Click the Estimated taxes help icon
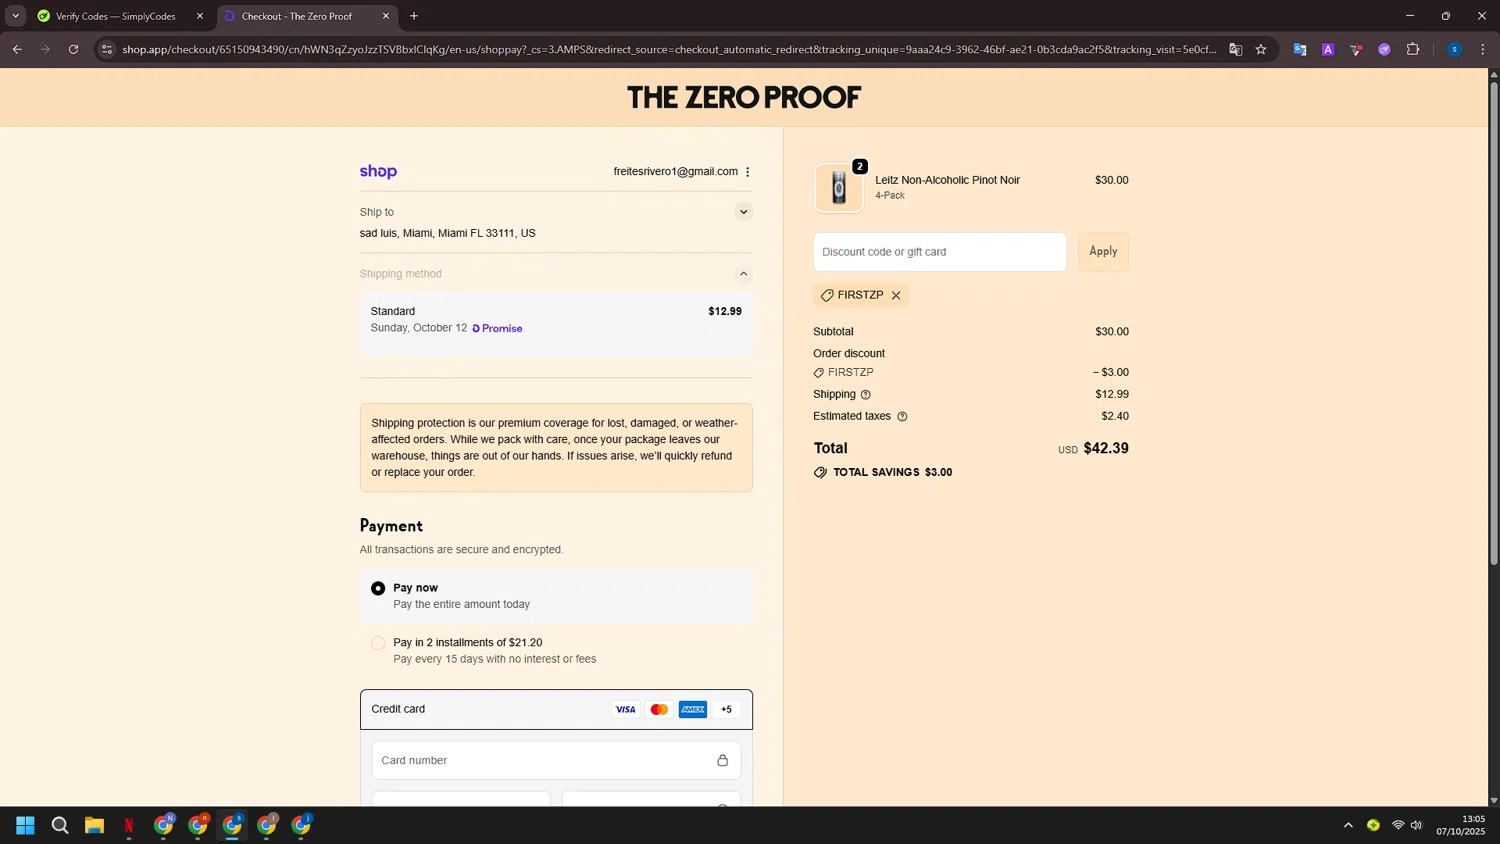Viewport: 1500px width, 844px height. 902,417
